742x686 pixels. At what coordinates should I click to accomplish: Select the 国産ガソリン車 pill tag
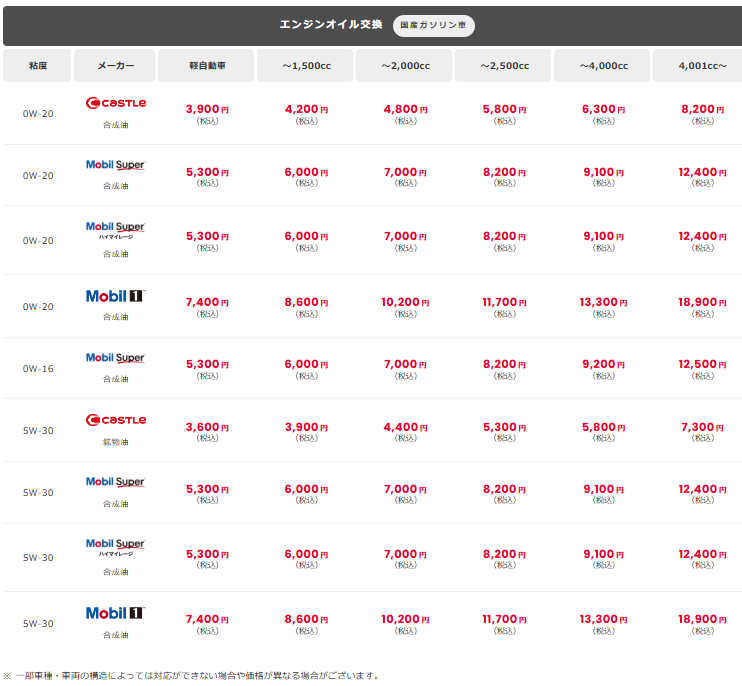(433, 25)
